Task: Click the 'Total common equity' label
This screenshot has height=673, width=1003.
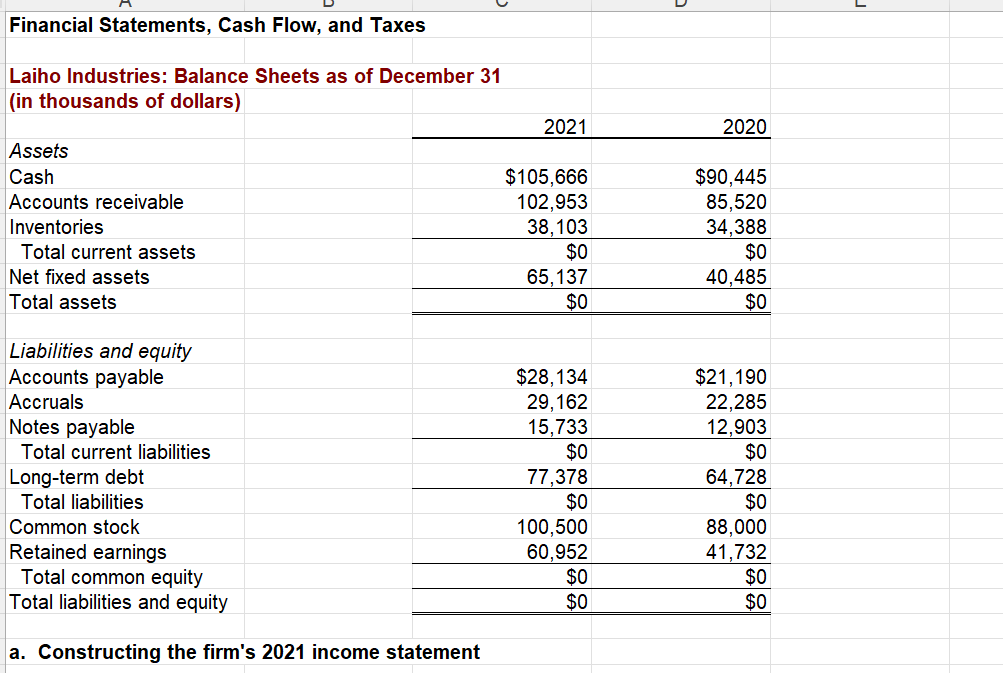Action: (x=112, y=577)
